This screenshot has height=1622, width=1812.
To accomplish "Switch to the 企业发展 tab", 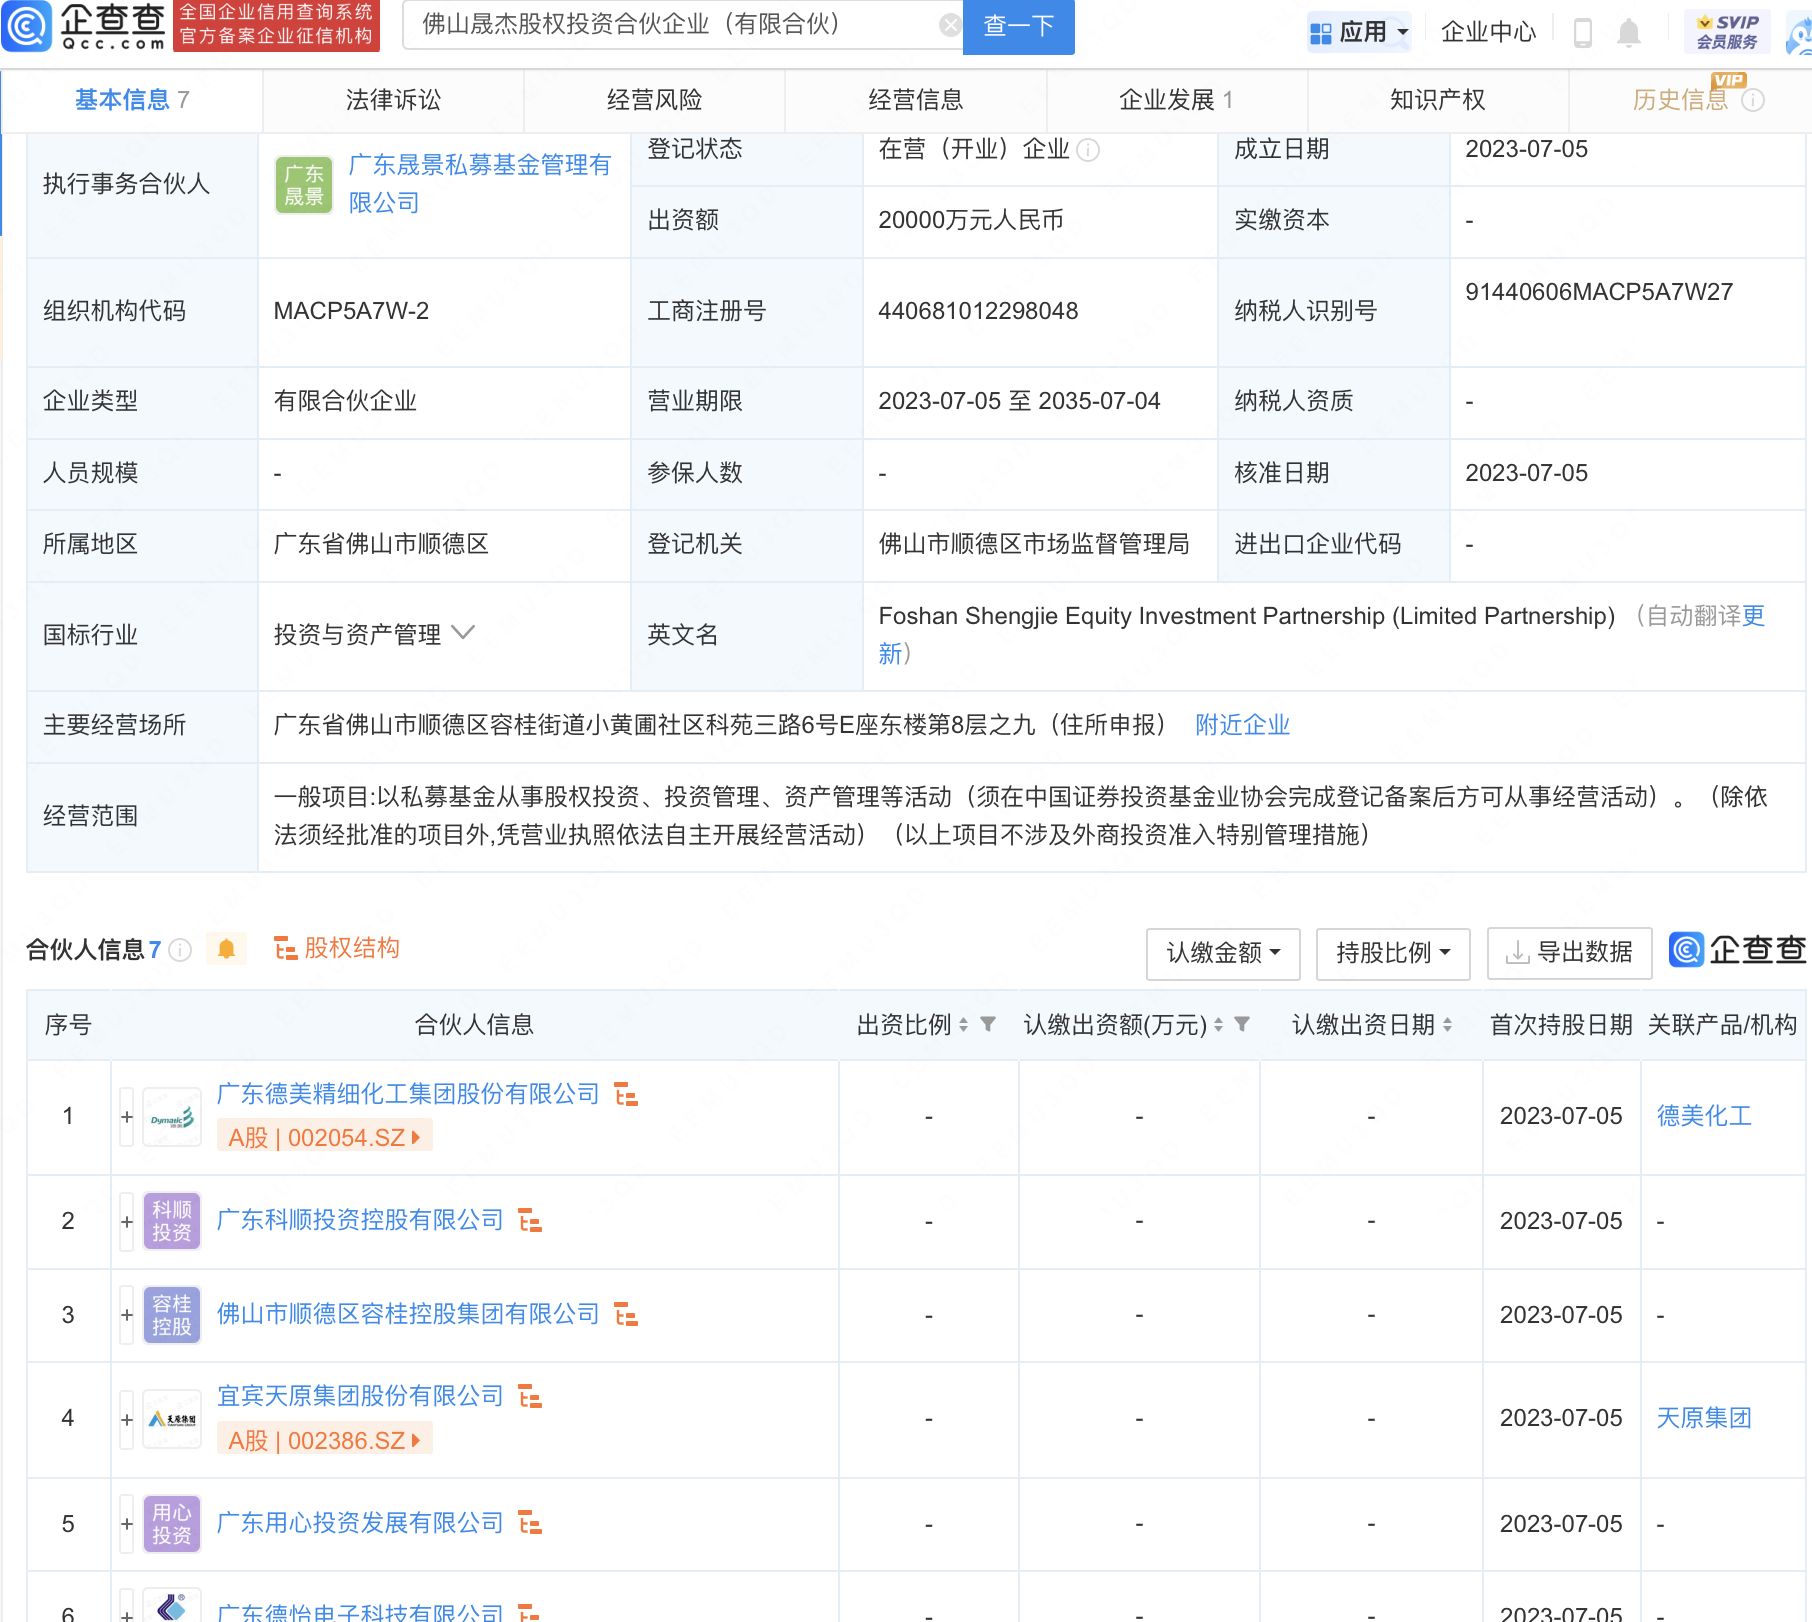I will click(x=1176, y=100).
